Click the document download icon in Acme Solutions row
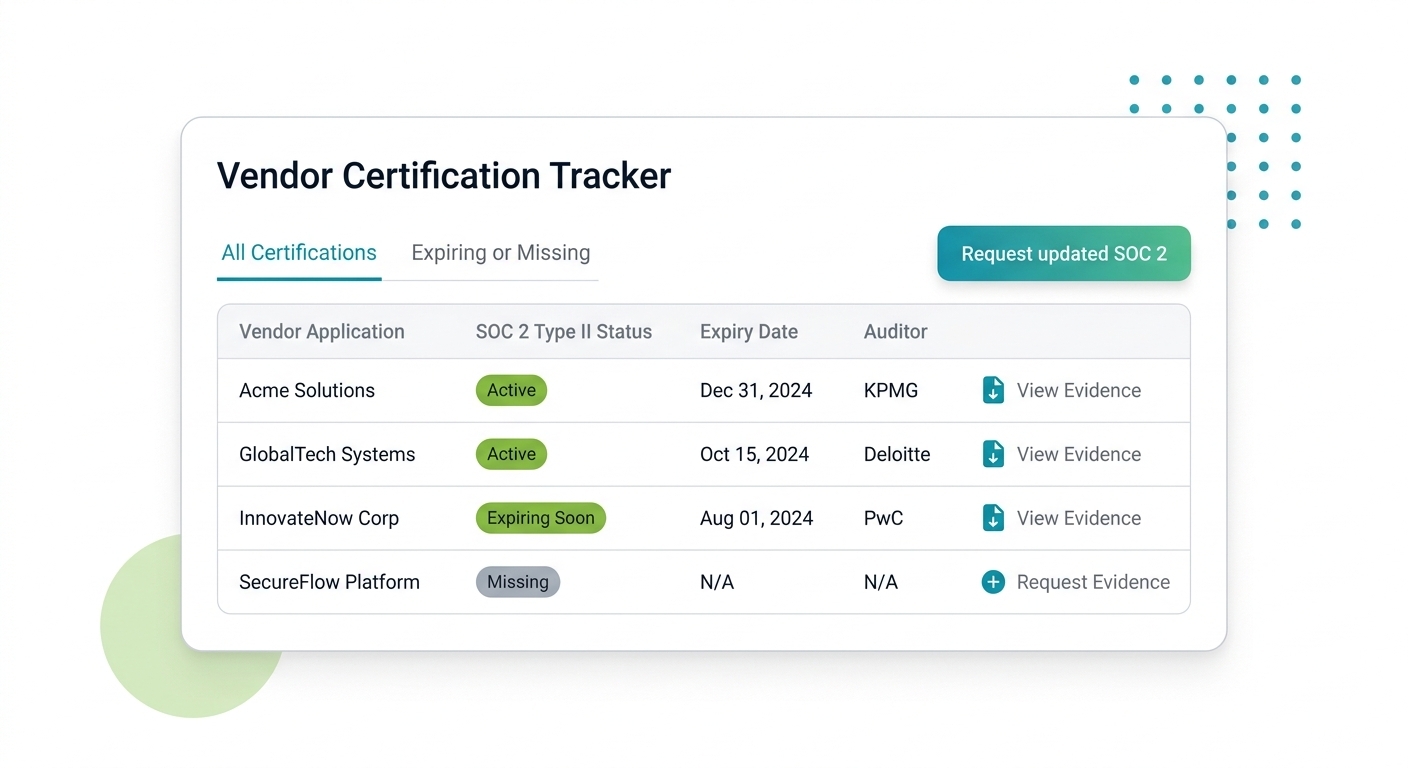Screen dimensions: 1408x768 [x=993, y=390]
